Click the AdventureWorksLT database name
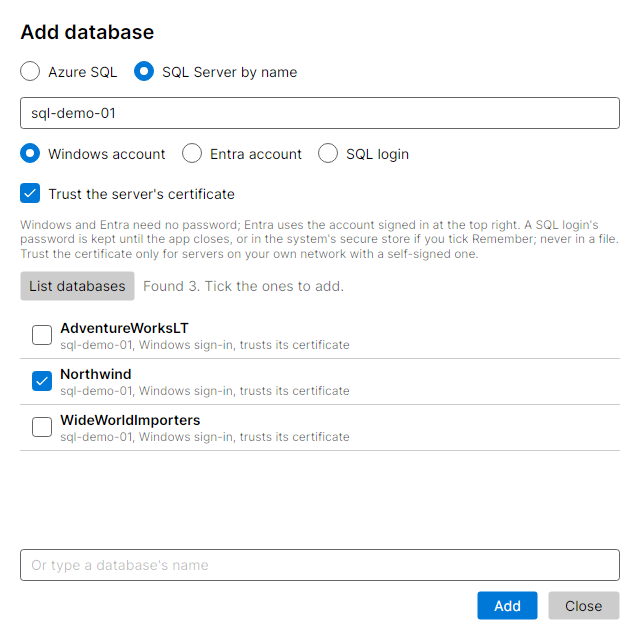640x640 pixels. [124, 328]
